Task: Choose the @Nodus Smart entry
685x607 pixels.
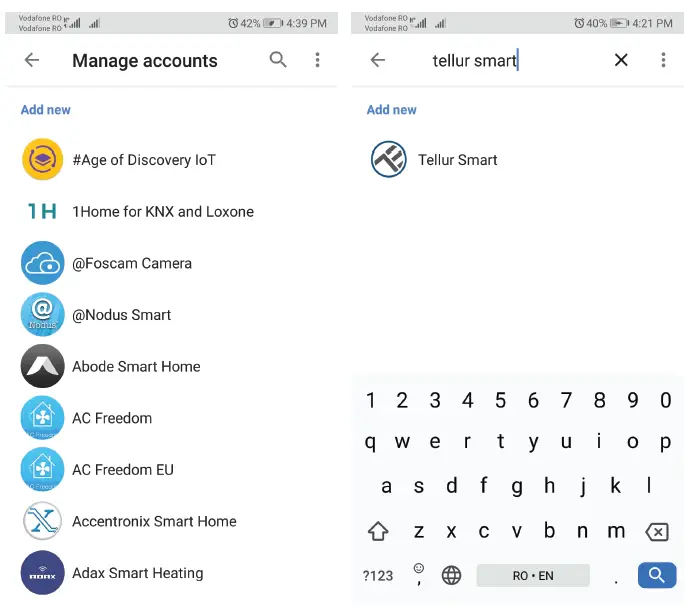Action: [x=121, y=315]
